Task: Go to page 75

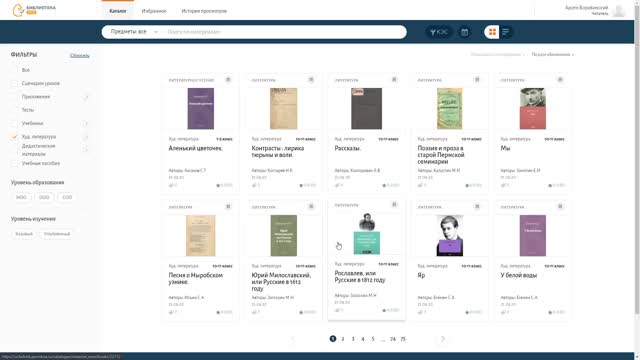Action: (x=403, y=339)
